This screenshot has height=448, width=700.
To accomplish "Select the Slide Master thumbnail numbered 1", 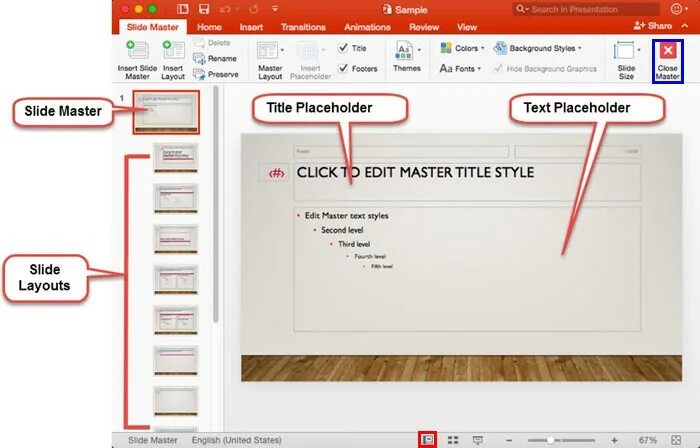I will tap(166, 112).
